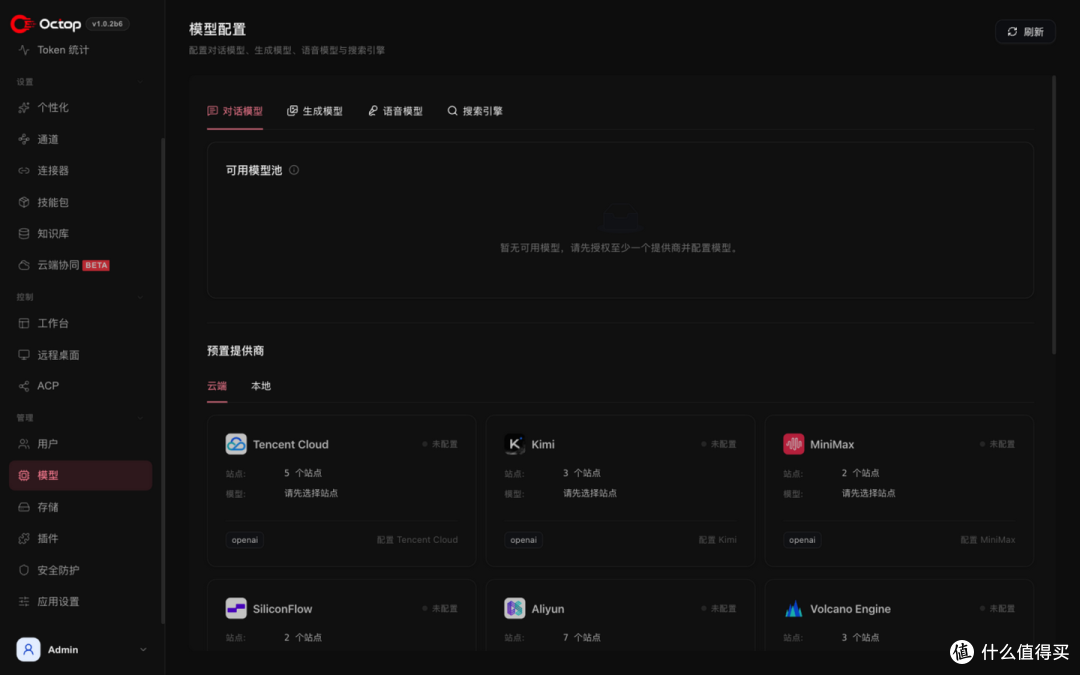The image size is (1080, 675).
Task: Click the 配置 Tencent Cloud link
Action: click(417, 540)
